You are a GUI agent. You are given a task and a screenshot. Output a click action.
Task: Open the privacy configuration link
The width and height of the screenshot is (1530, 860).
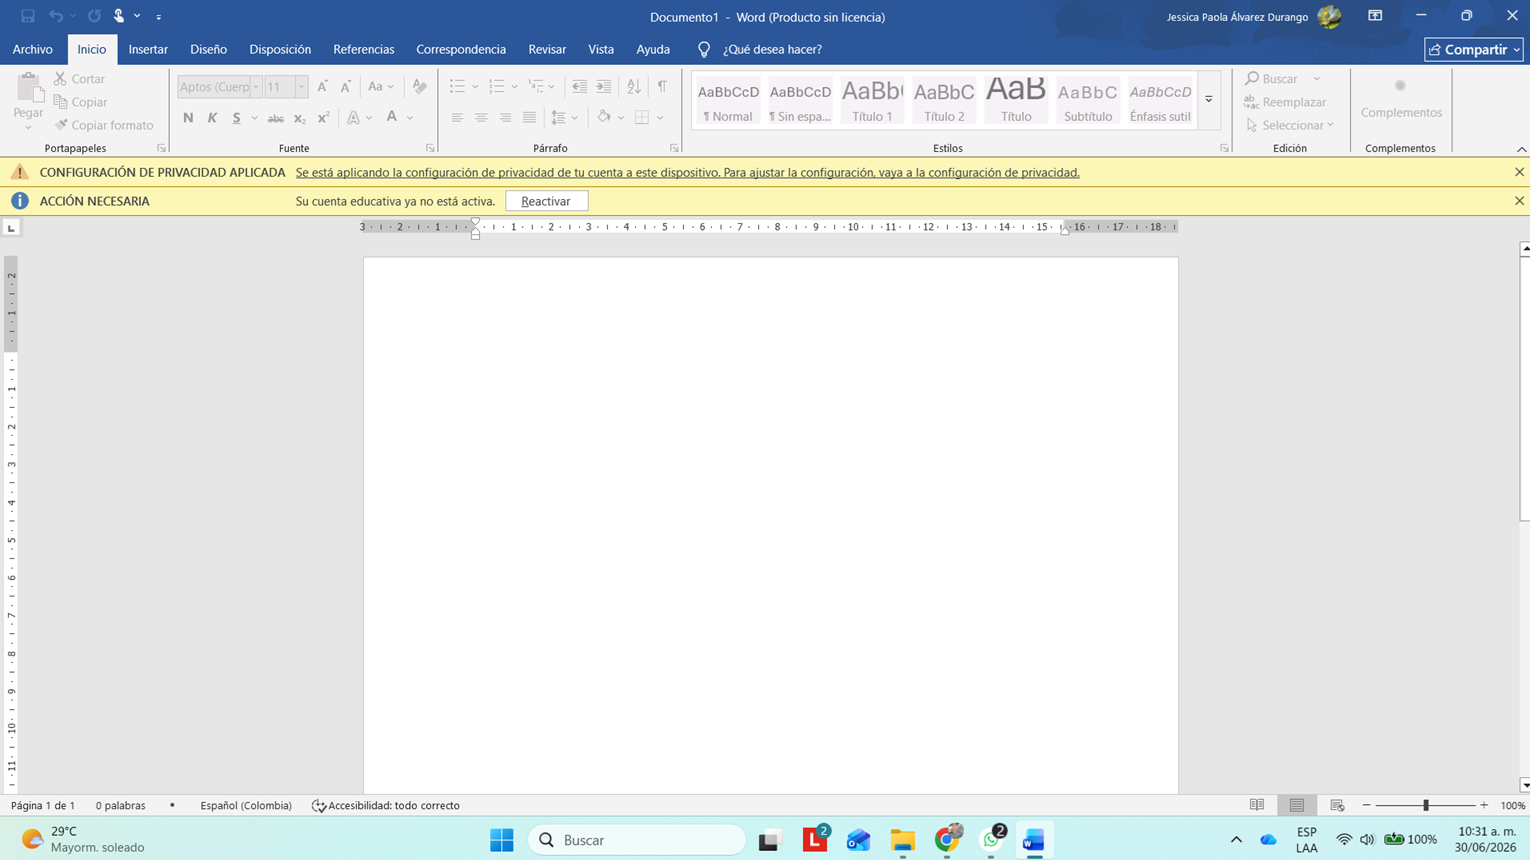[687, 172]
